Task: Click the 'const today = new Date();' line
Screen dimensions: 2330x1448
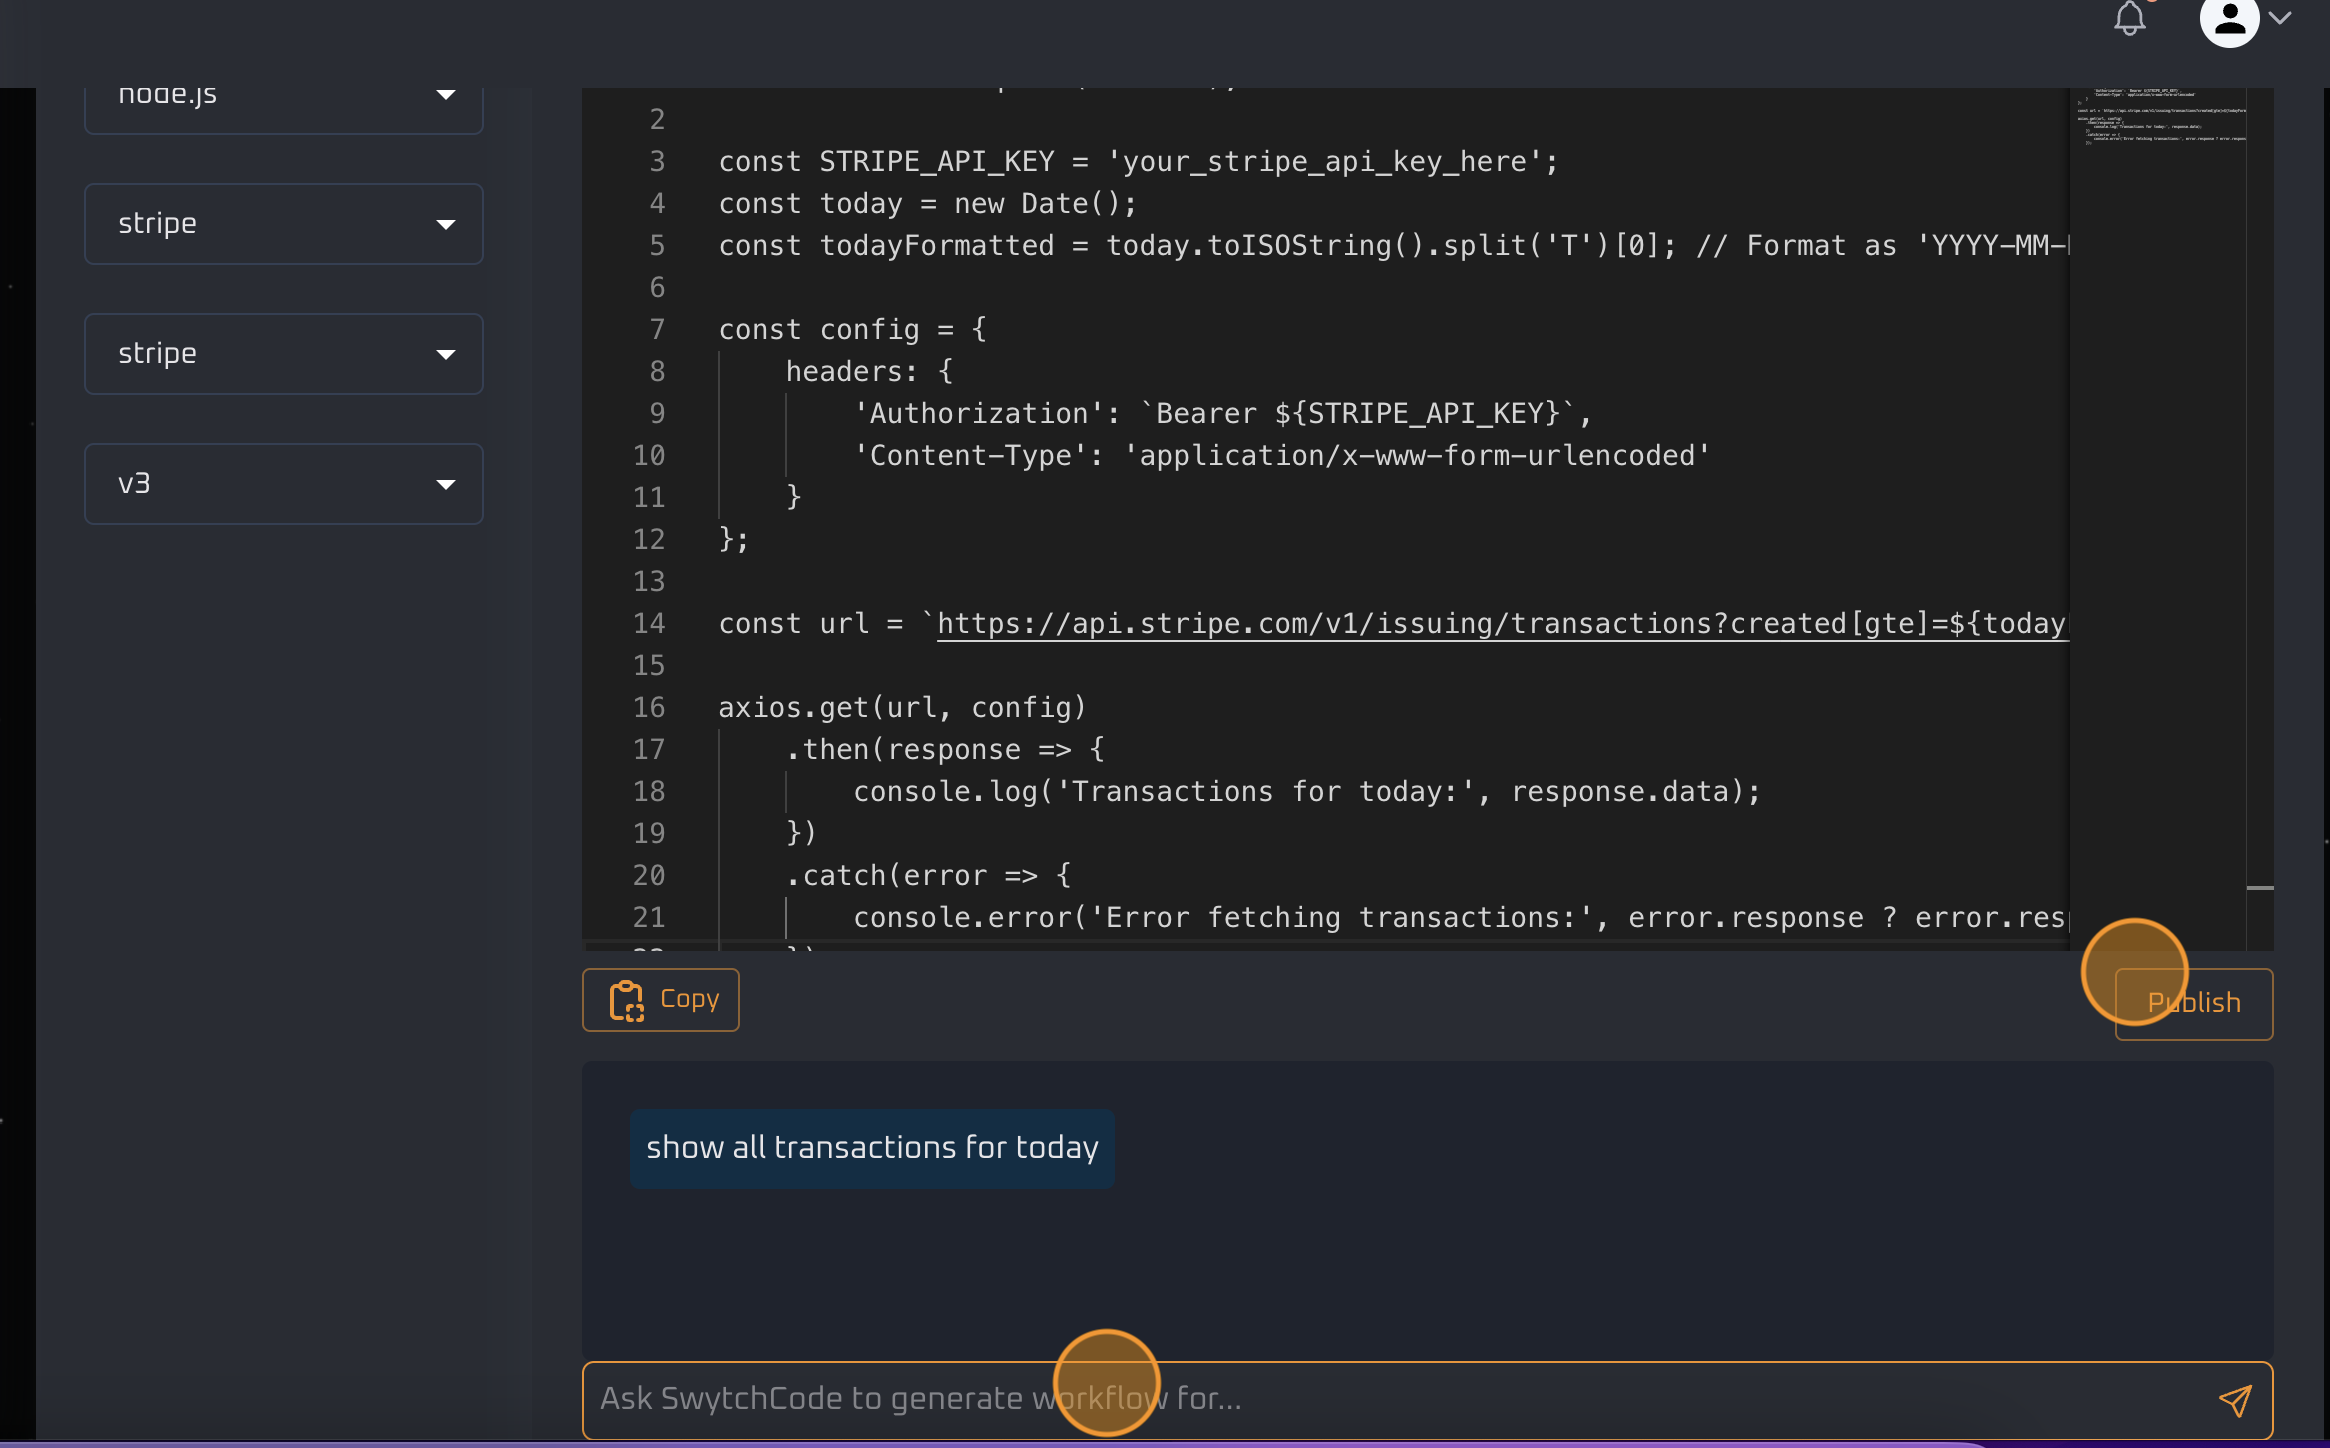Action: coord(928,204)
